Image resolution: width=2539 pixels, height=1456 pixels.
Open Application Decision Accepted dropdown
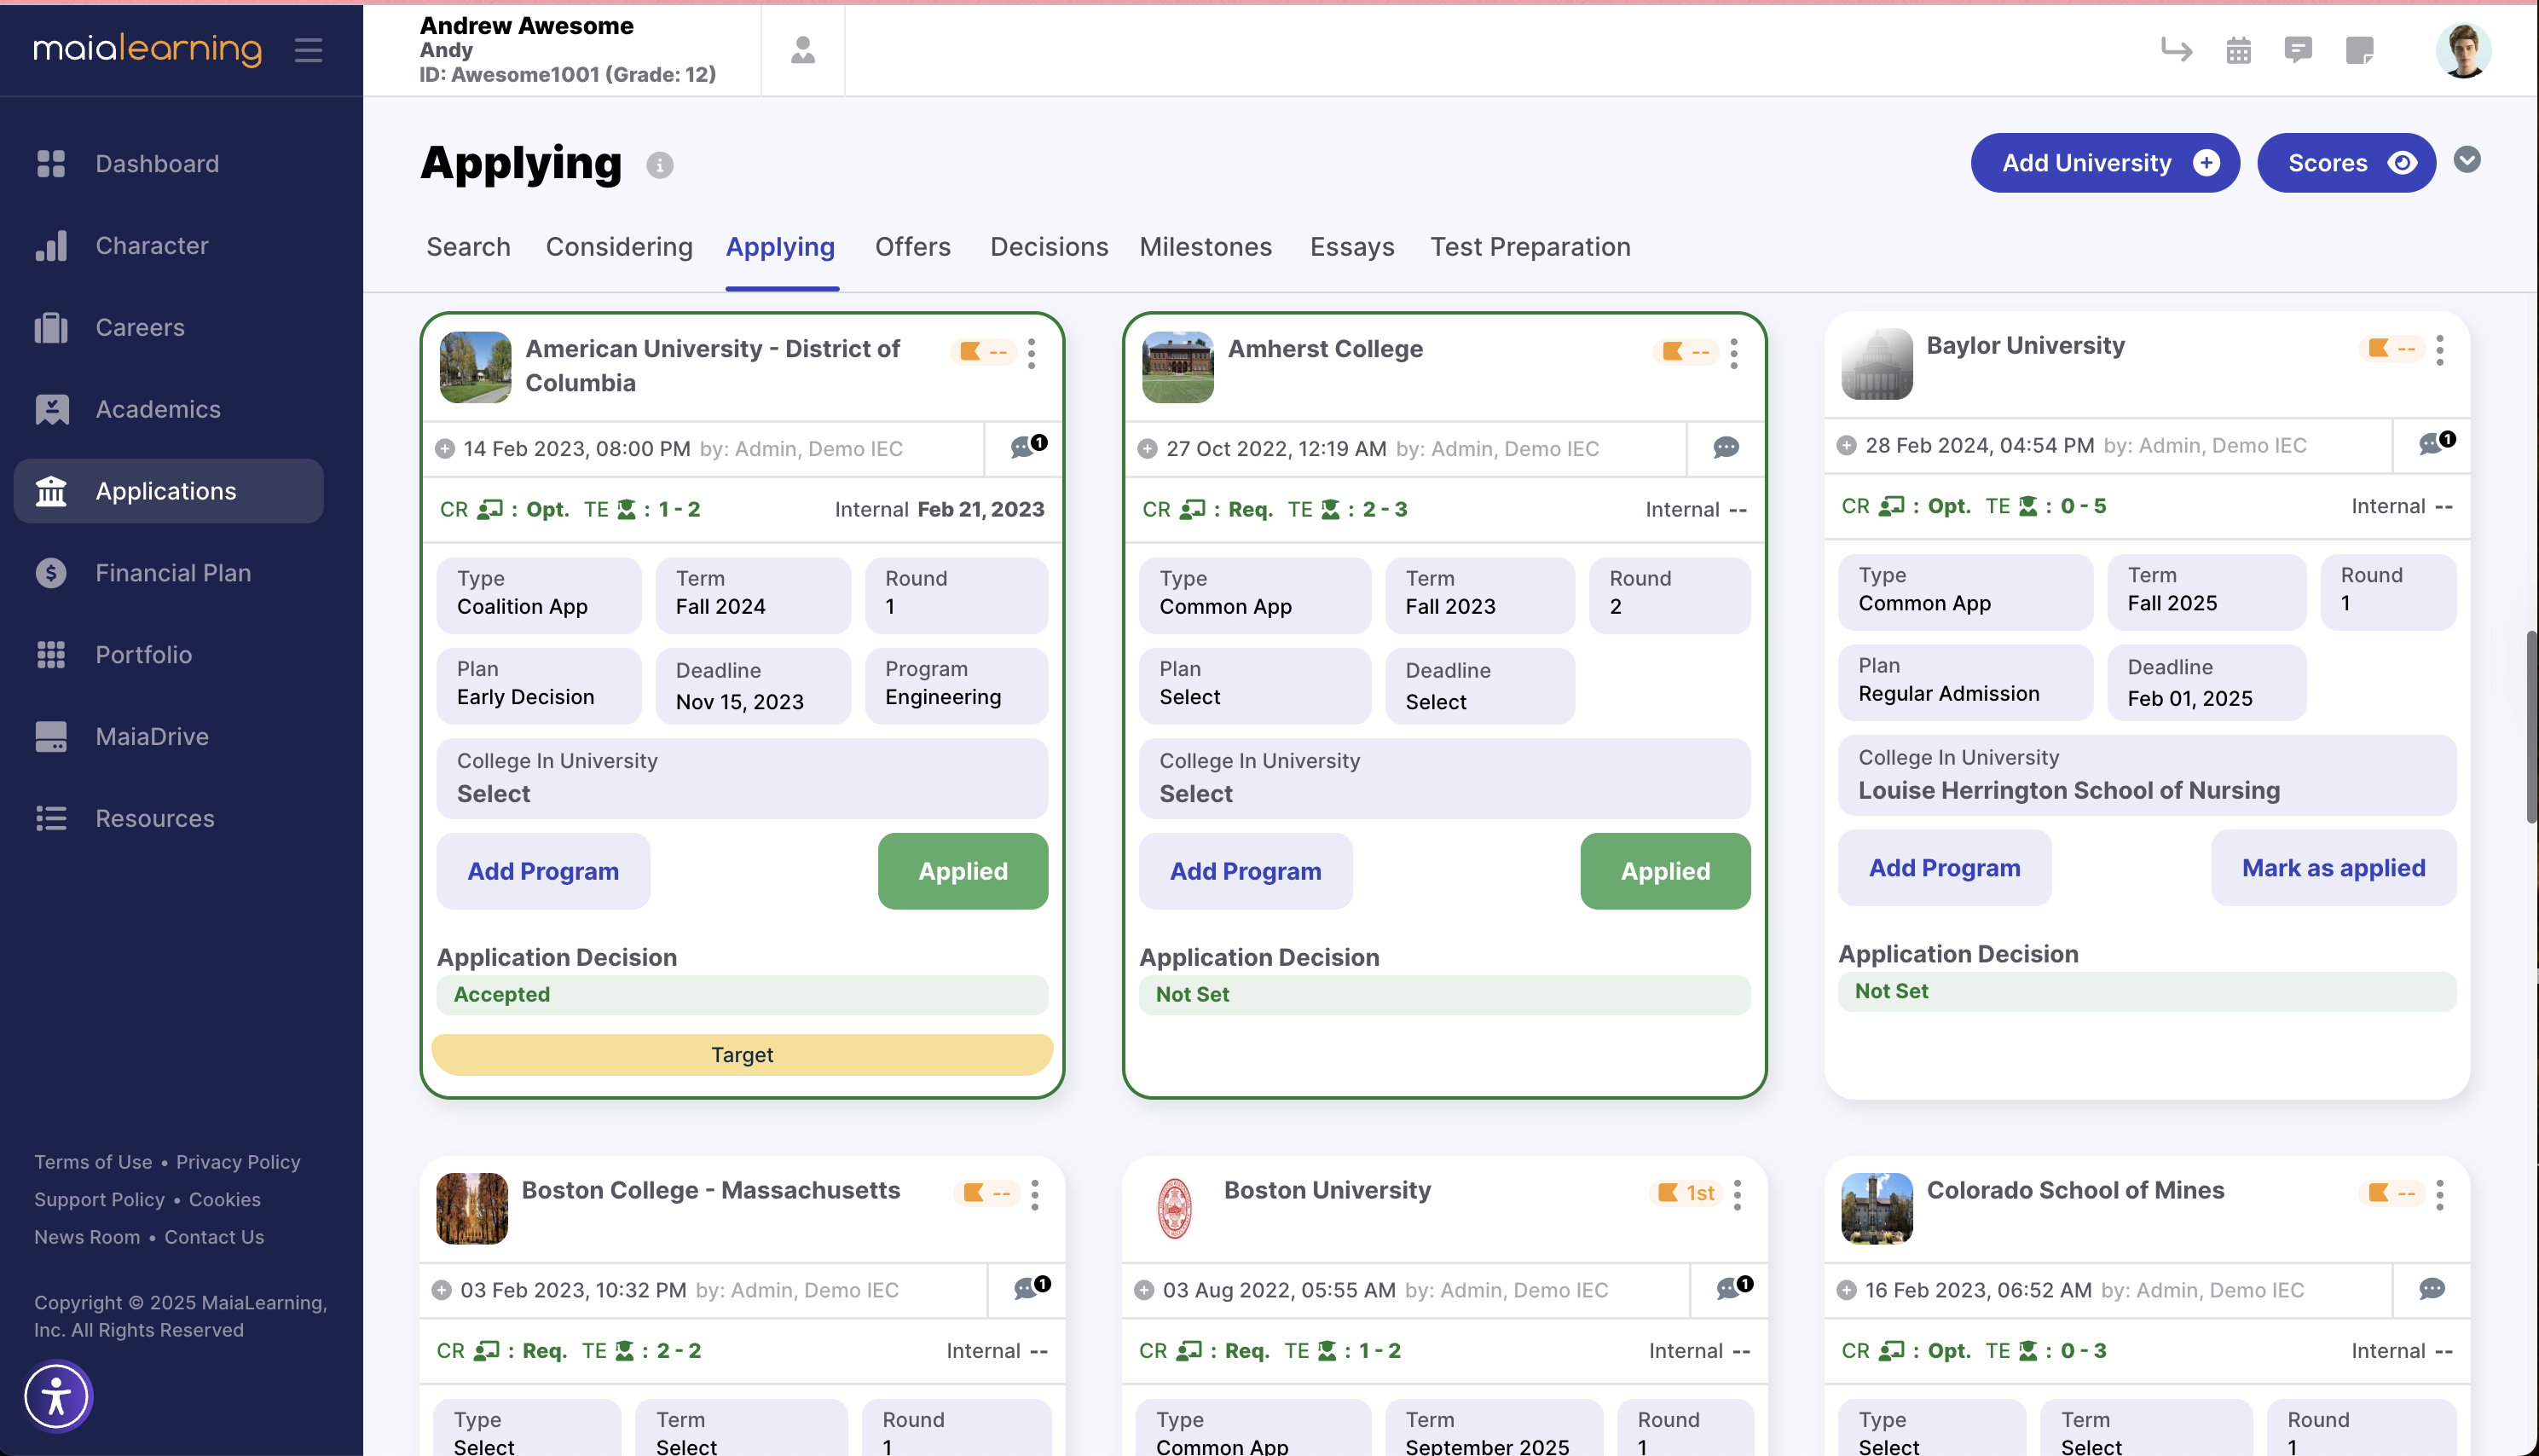[742, 994]
